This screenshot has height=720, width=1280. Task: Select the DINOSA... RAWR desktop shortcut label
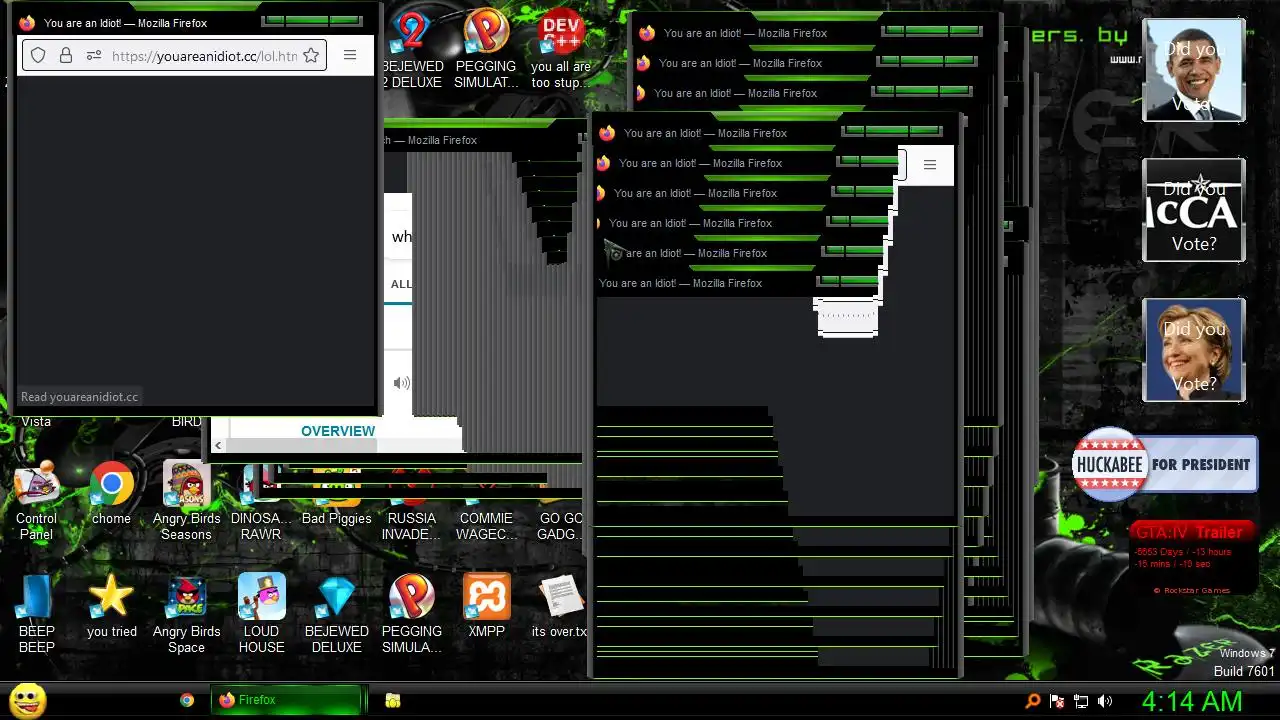261,526
